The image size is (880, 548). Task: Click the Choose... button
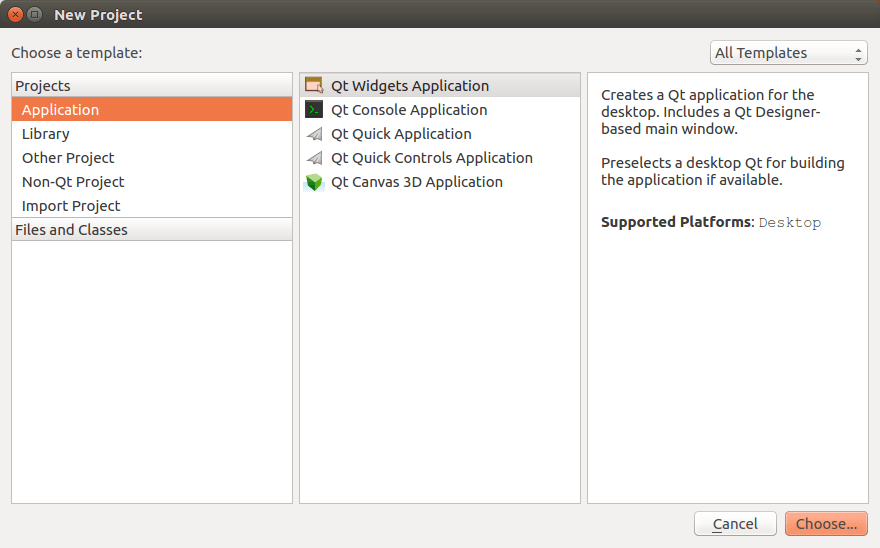point(826,523)
